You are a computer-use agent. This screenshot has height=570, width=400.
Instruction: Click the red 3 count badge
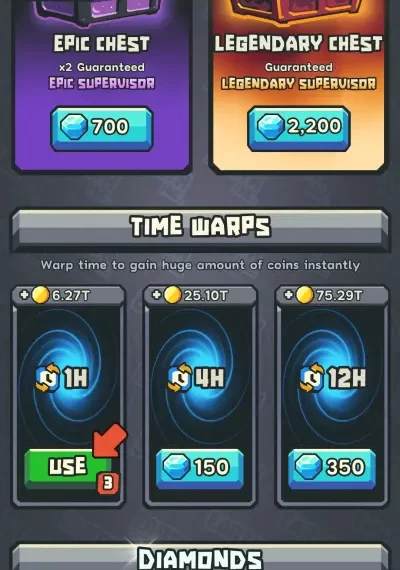click(x=108, y=483)
